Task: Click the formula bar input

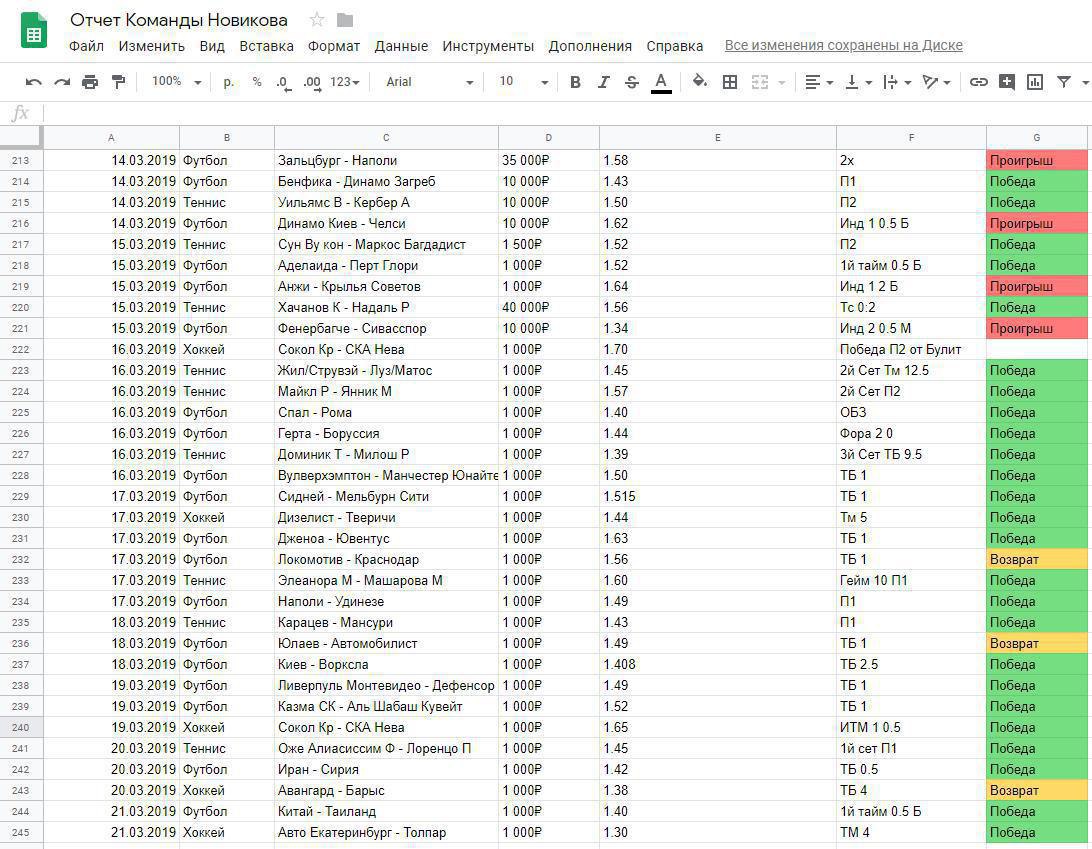Action: coord(567,113)
